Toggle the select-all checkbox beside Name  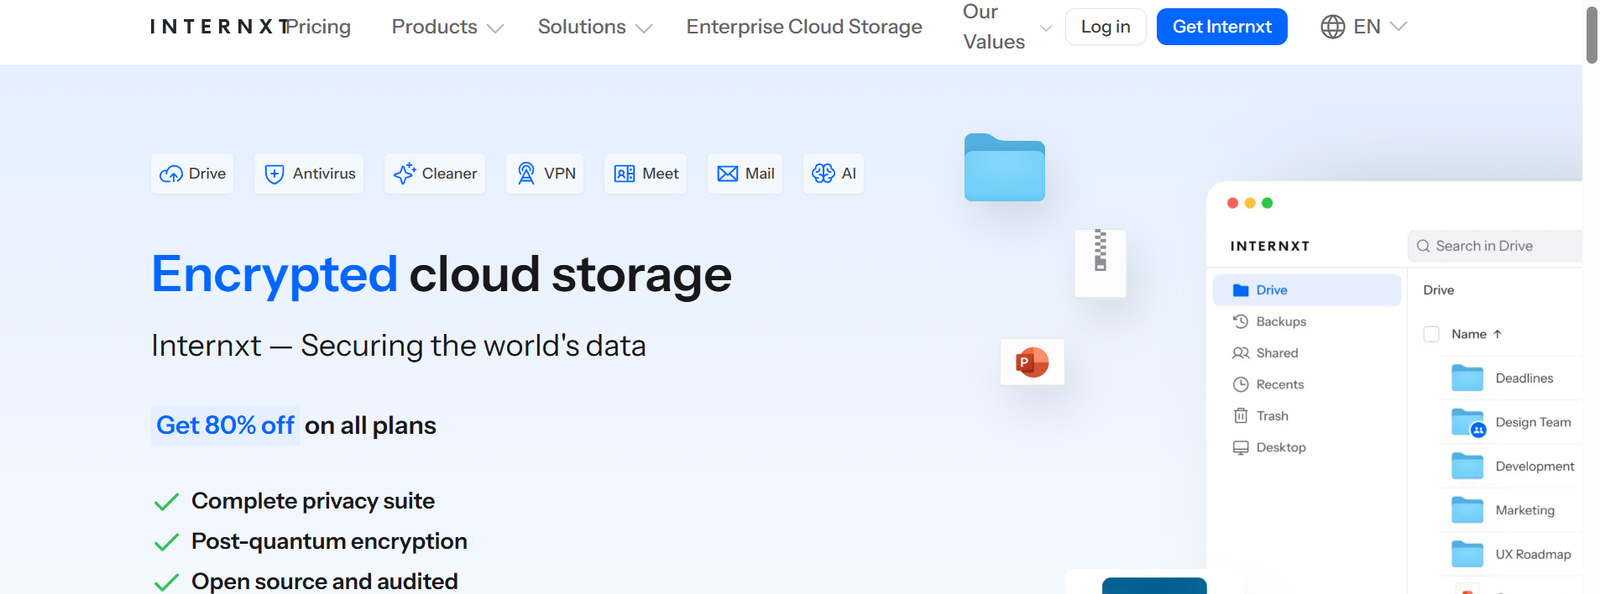tap(1431, 334)
